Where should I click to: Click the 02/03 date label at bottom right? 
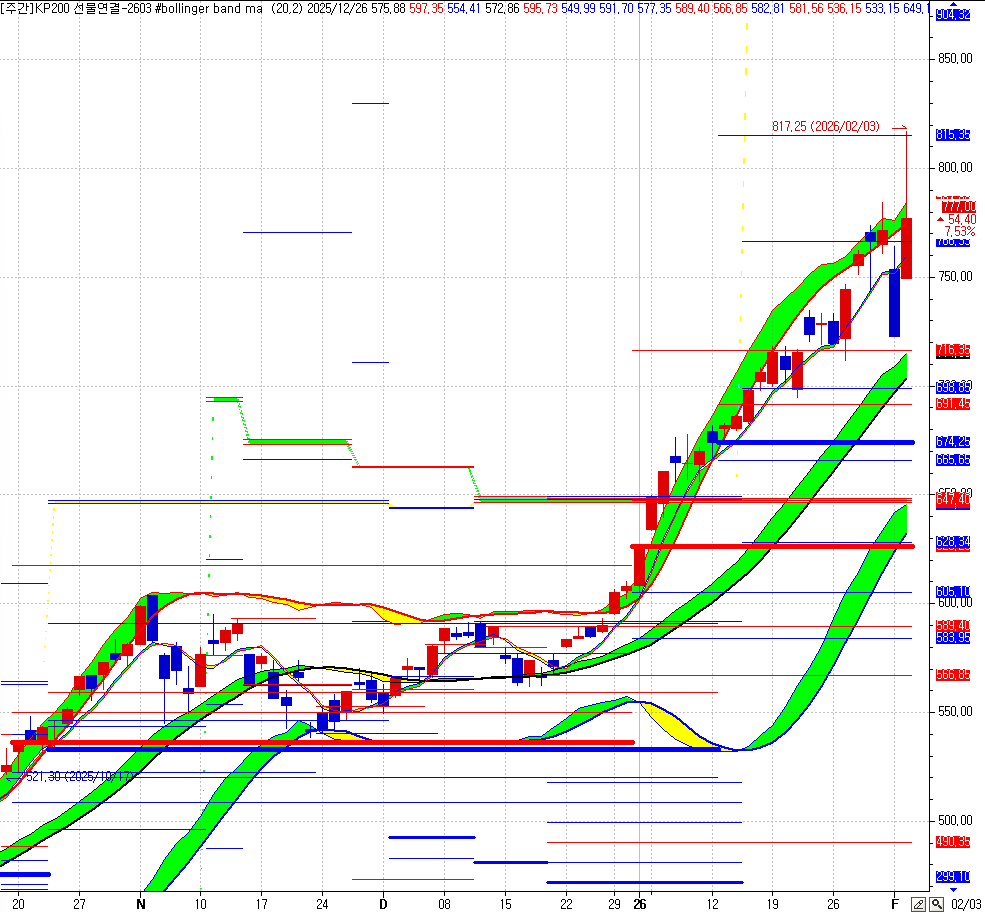(966, 904)
